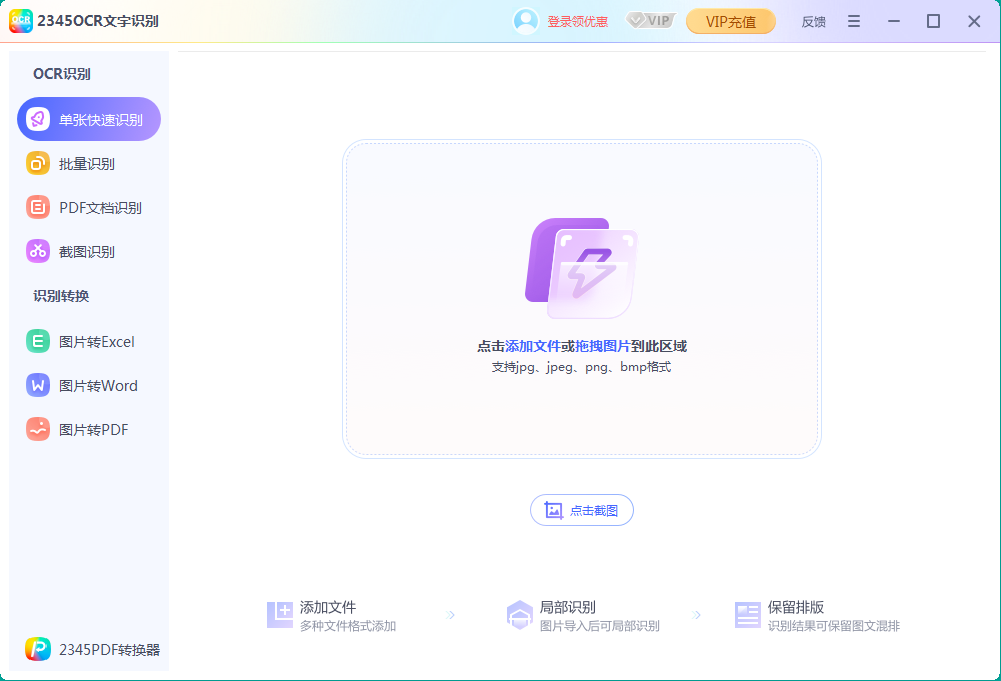
Task: Choose 图片转PDF conversion
Action: click(x=93, y=430)
